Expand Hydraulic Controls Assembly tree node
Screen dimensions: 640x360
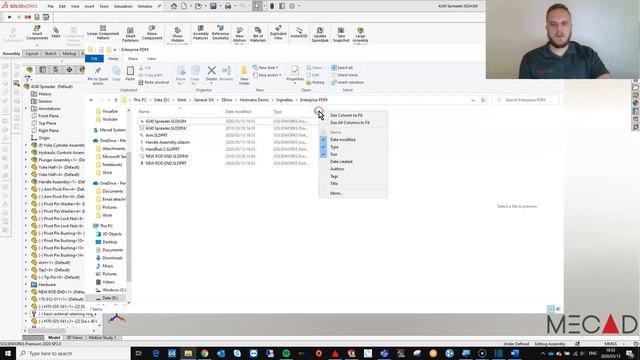pyautogui.click(x=26, y=153)
